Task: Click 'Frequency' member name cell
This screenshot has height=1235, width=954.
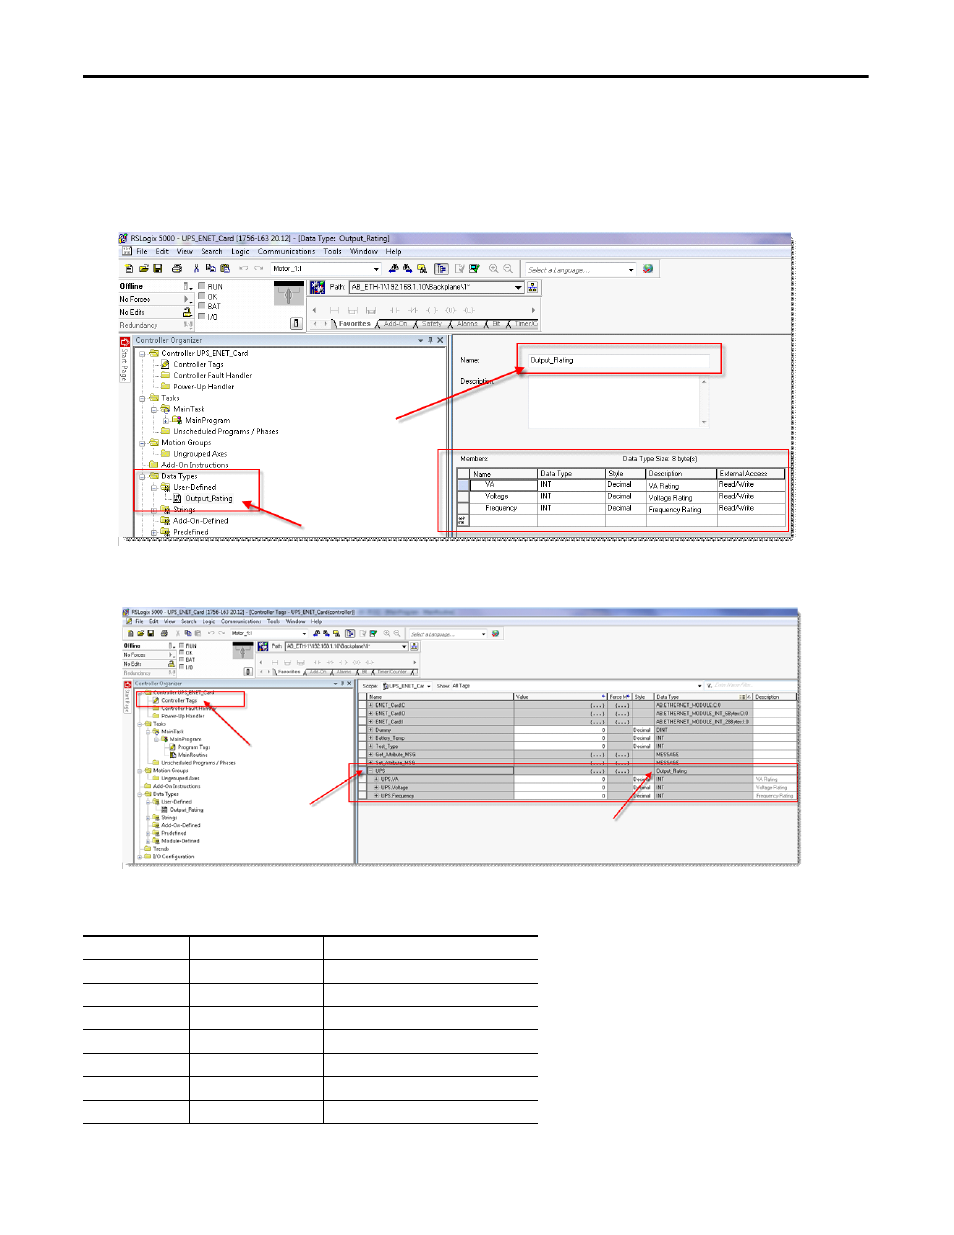Action: tap(503, 508)
